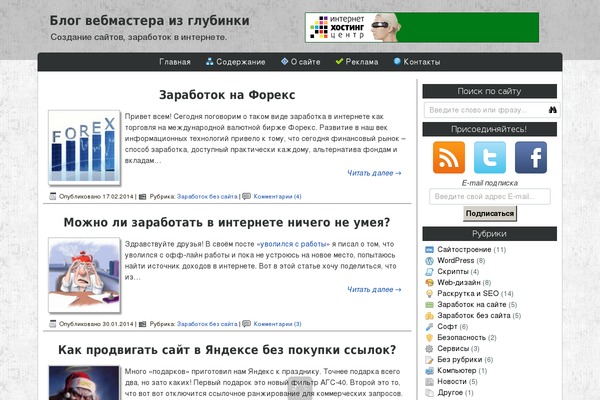The width and height of the screenshot is (600, 400).
Task: Select the Раскрутка и SEO (14) category
Action: coord(475,294)
